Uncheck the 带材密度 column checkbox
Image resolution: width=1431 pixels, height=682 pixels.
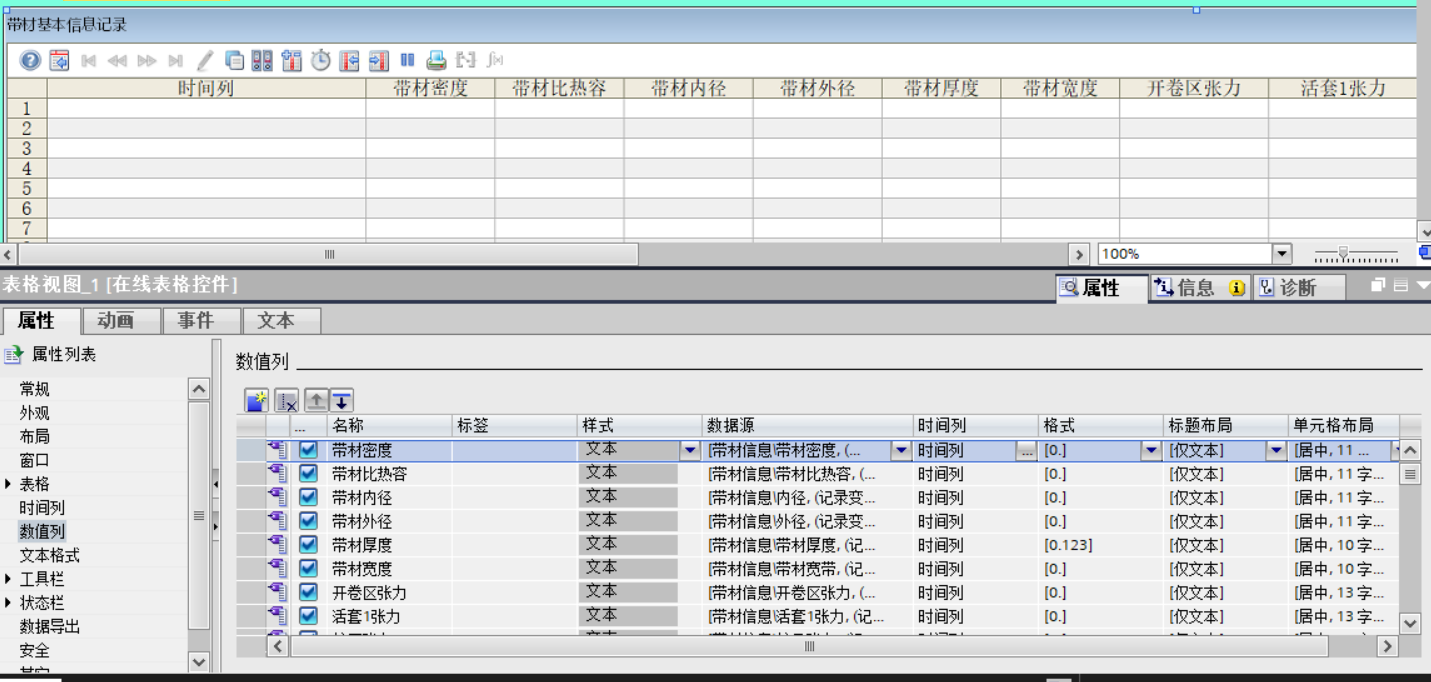[308, 450]
